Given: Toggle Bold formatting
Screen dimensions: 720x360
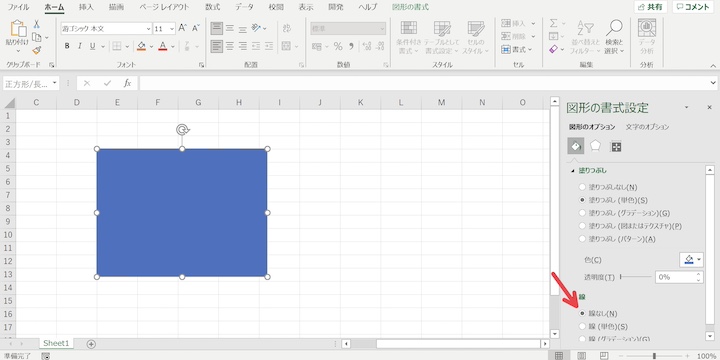Looking at the screenshot, I should [67, 46].
